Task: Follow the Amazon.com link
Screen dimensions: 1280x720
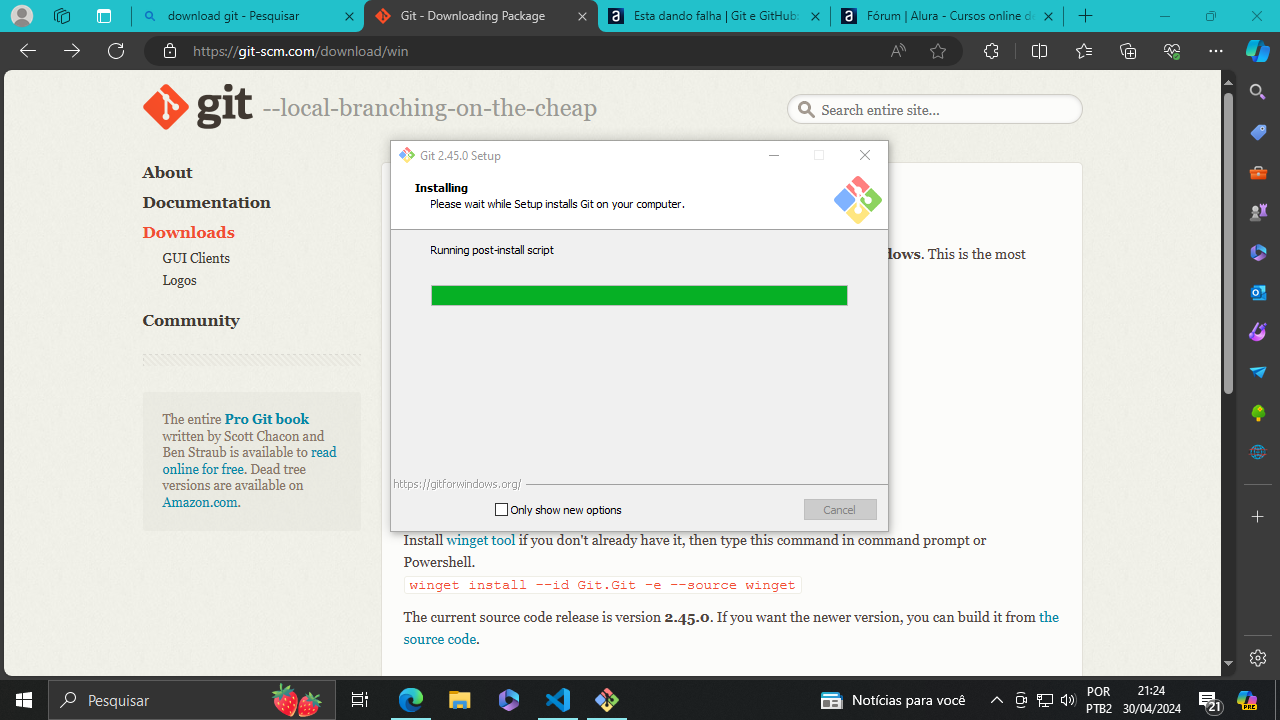Action: point(200,502)
